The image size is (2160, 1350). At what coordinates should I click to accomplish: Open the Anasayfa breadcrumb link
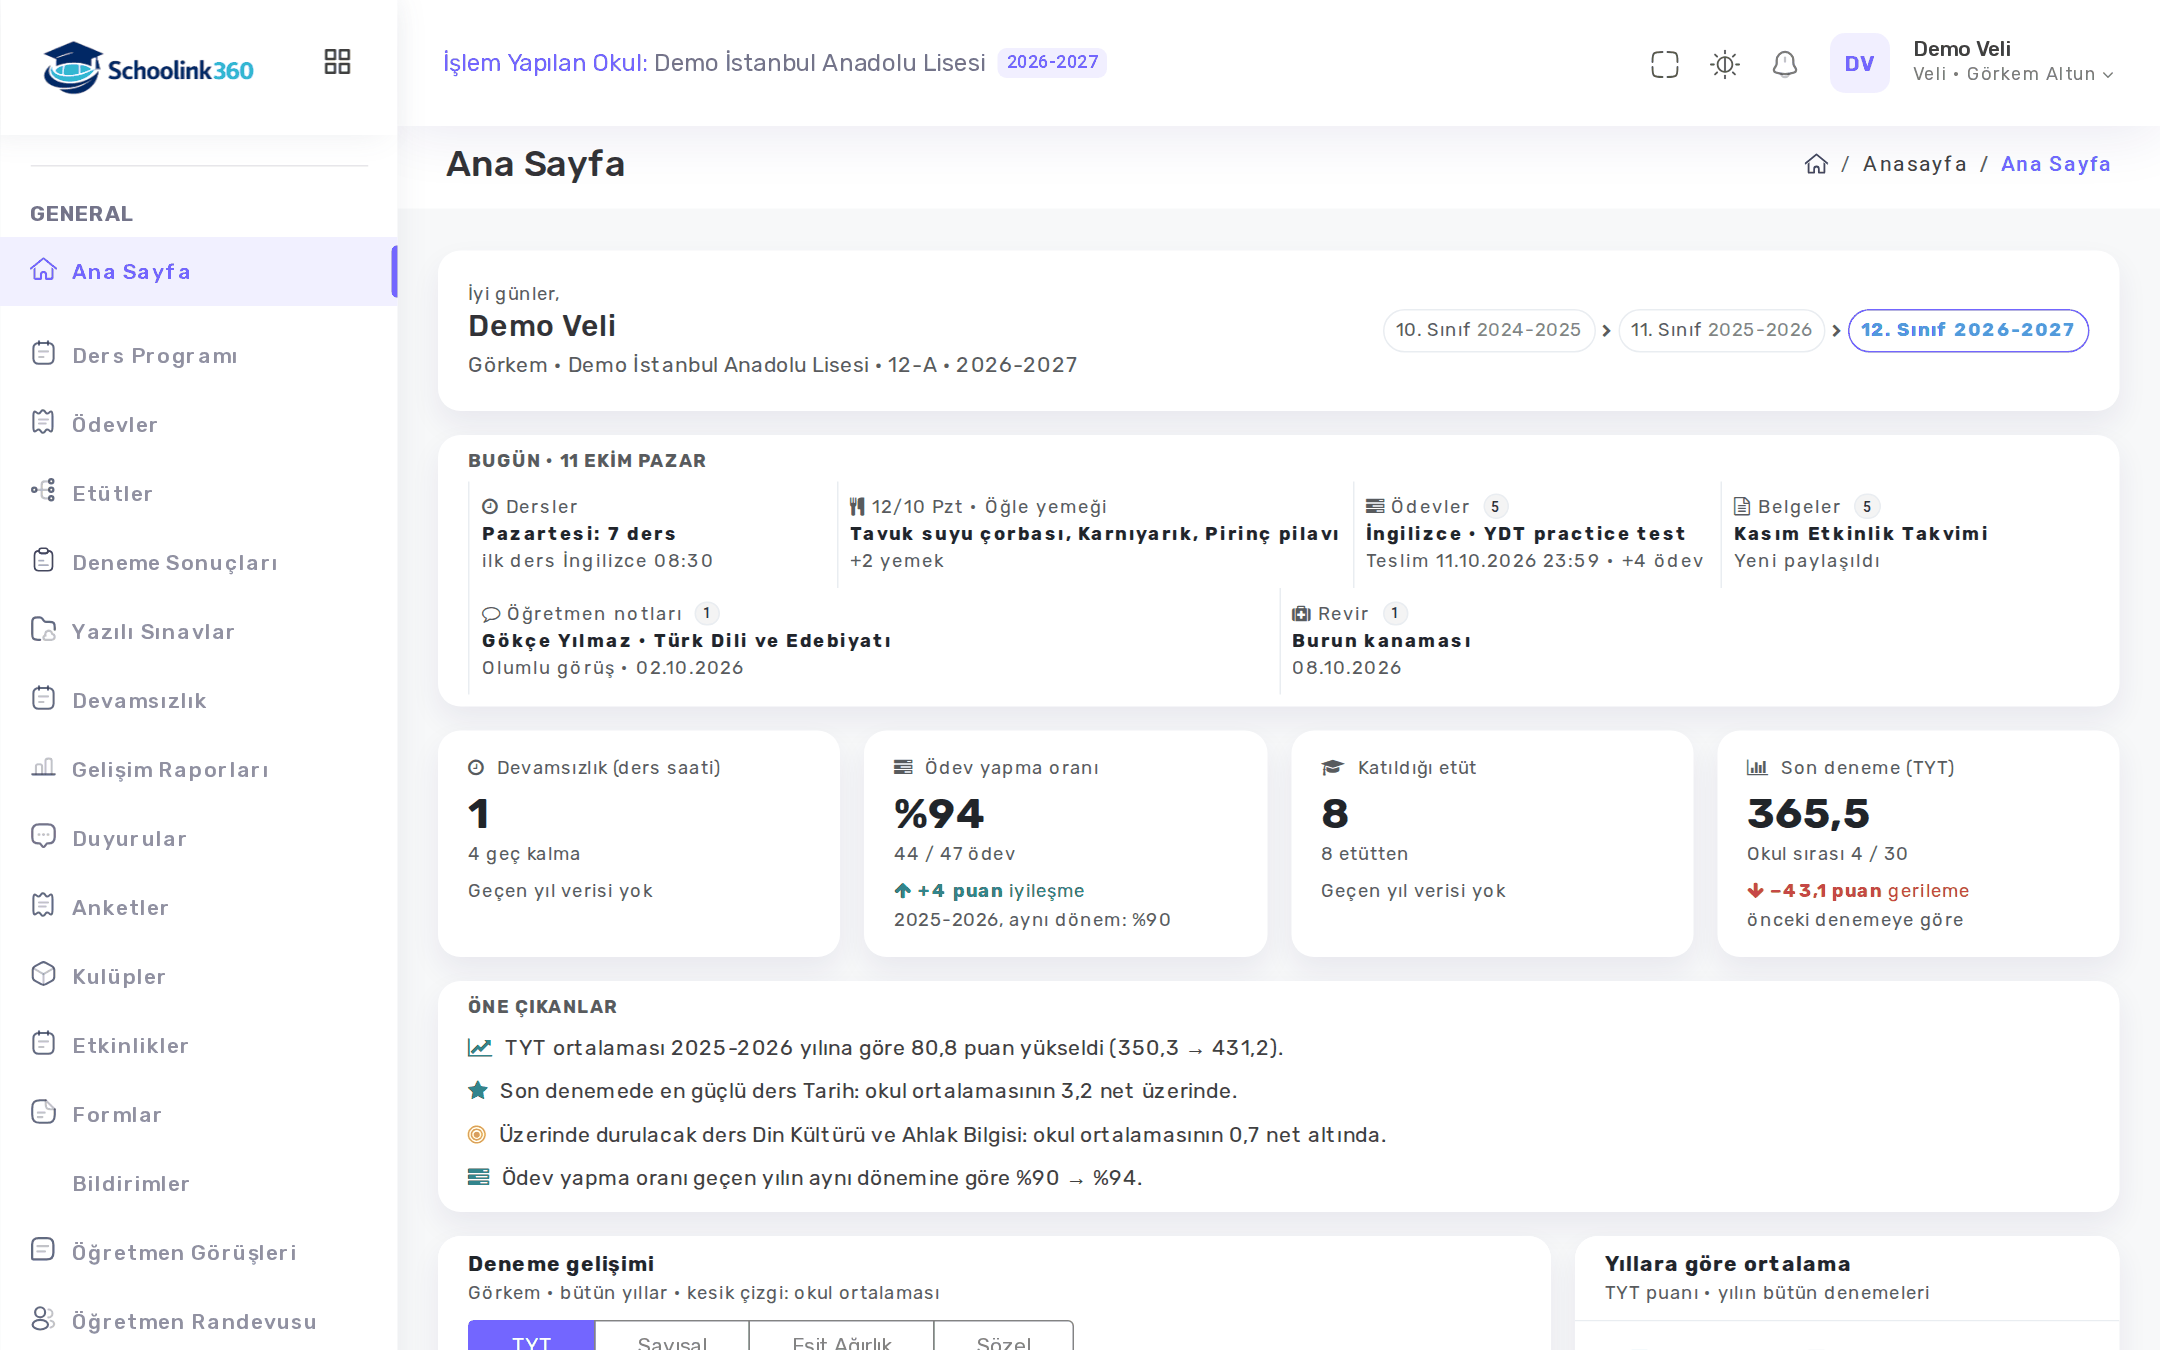[x=1914, y=164]
